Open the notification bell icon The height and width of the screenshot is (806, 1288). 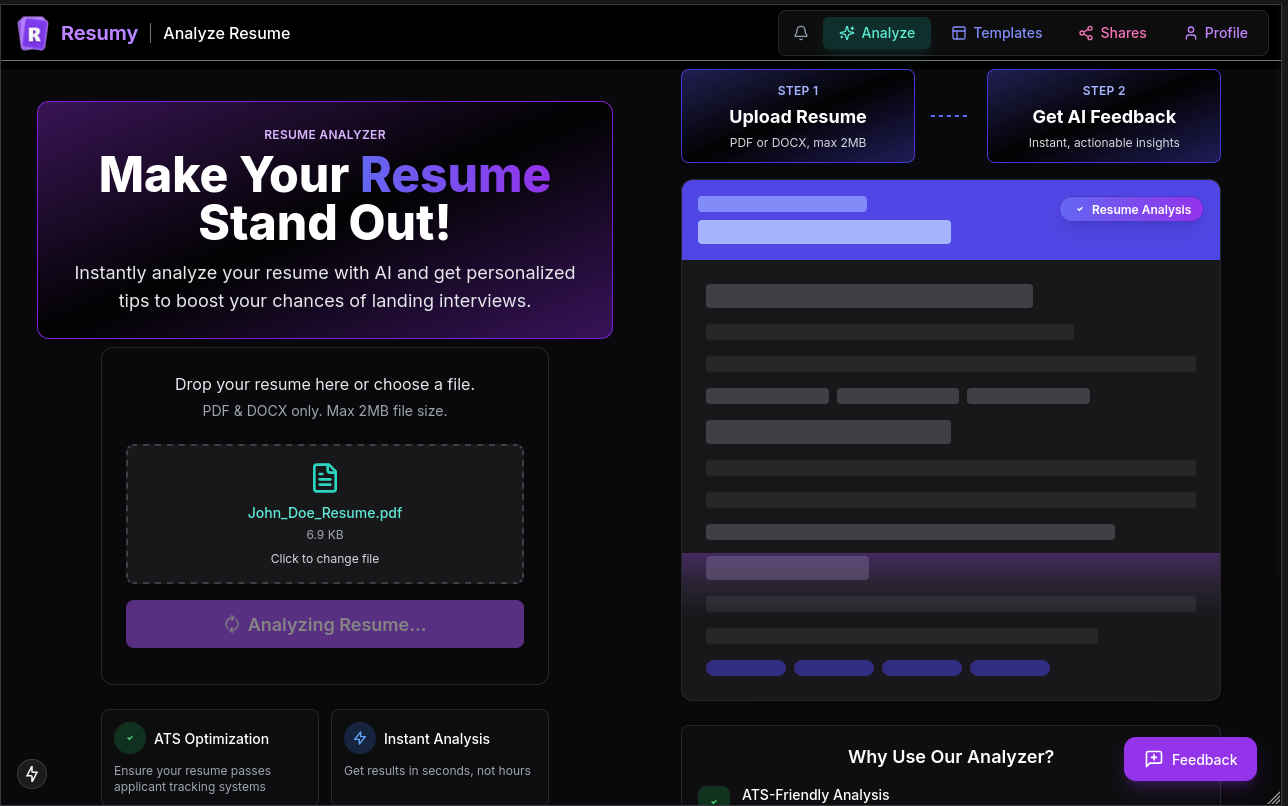pos(800,32)
